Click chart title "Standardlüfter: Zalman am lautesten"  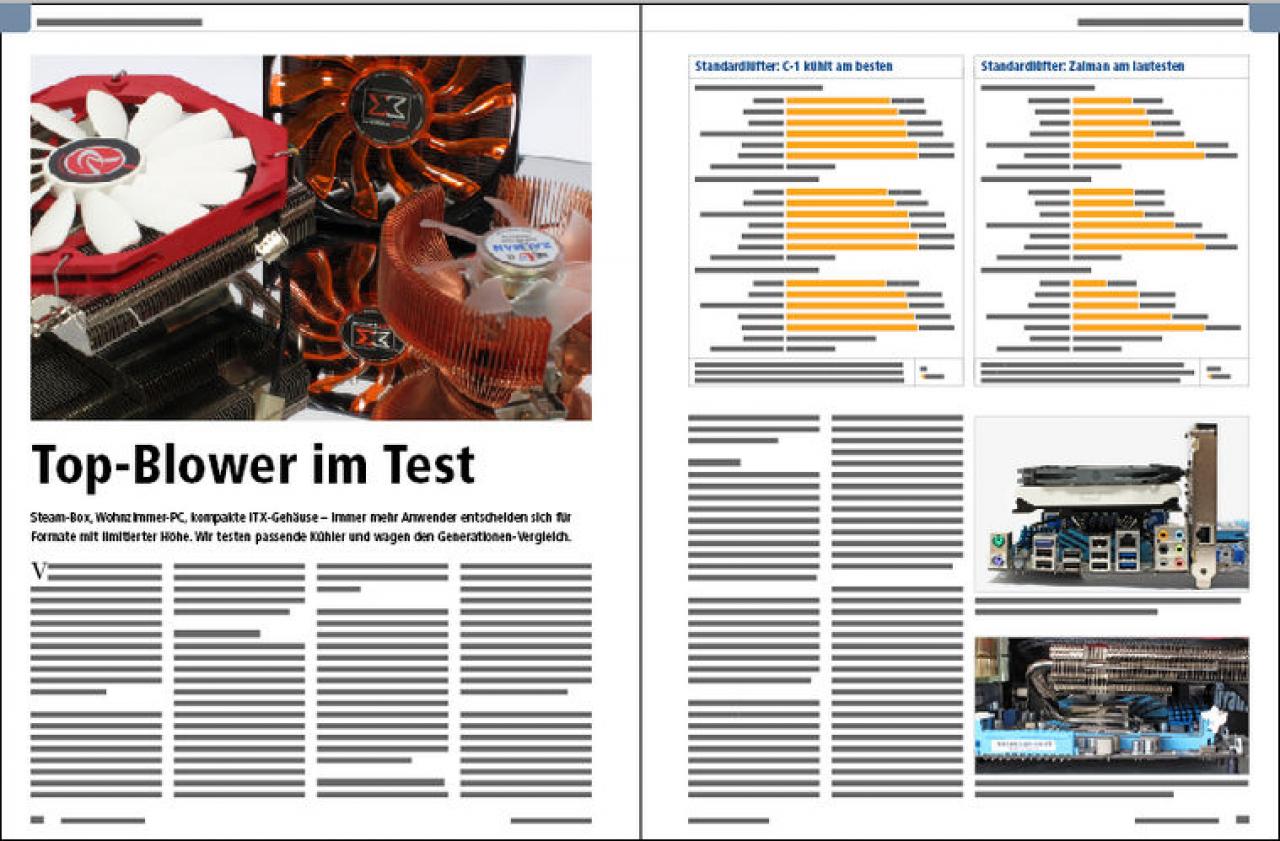(x=1082, y=66)
